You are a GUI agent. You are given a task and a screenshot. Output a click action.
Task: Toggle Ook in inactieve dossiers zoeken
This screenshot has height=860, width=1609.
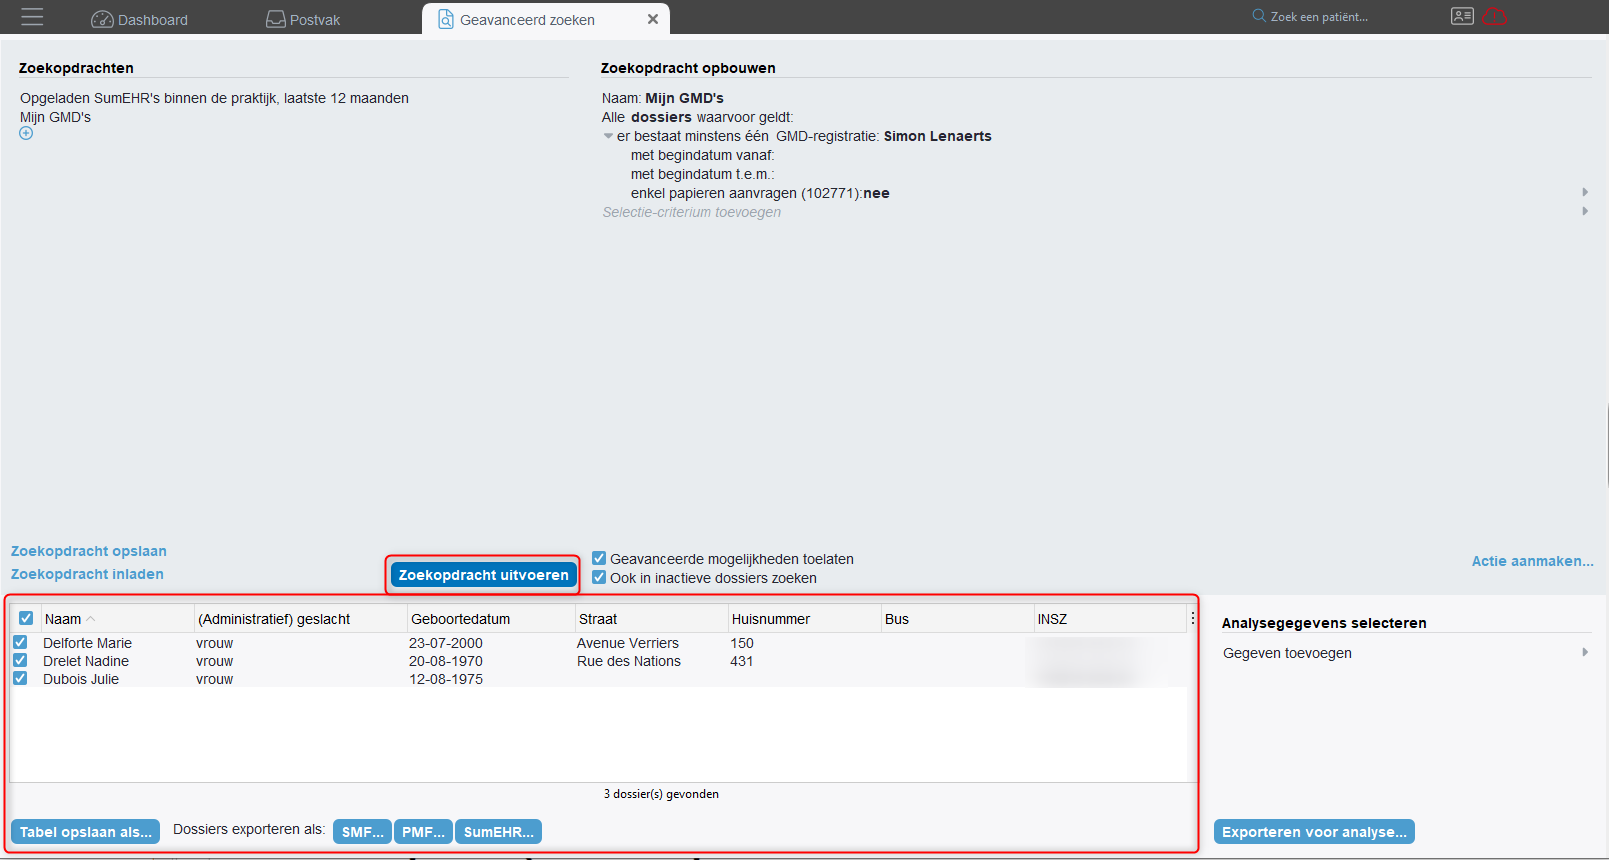point(599,577)
